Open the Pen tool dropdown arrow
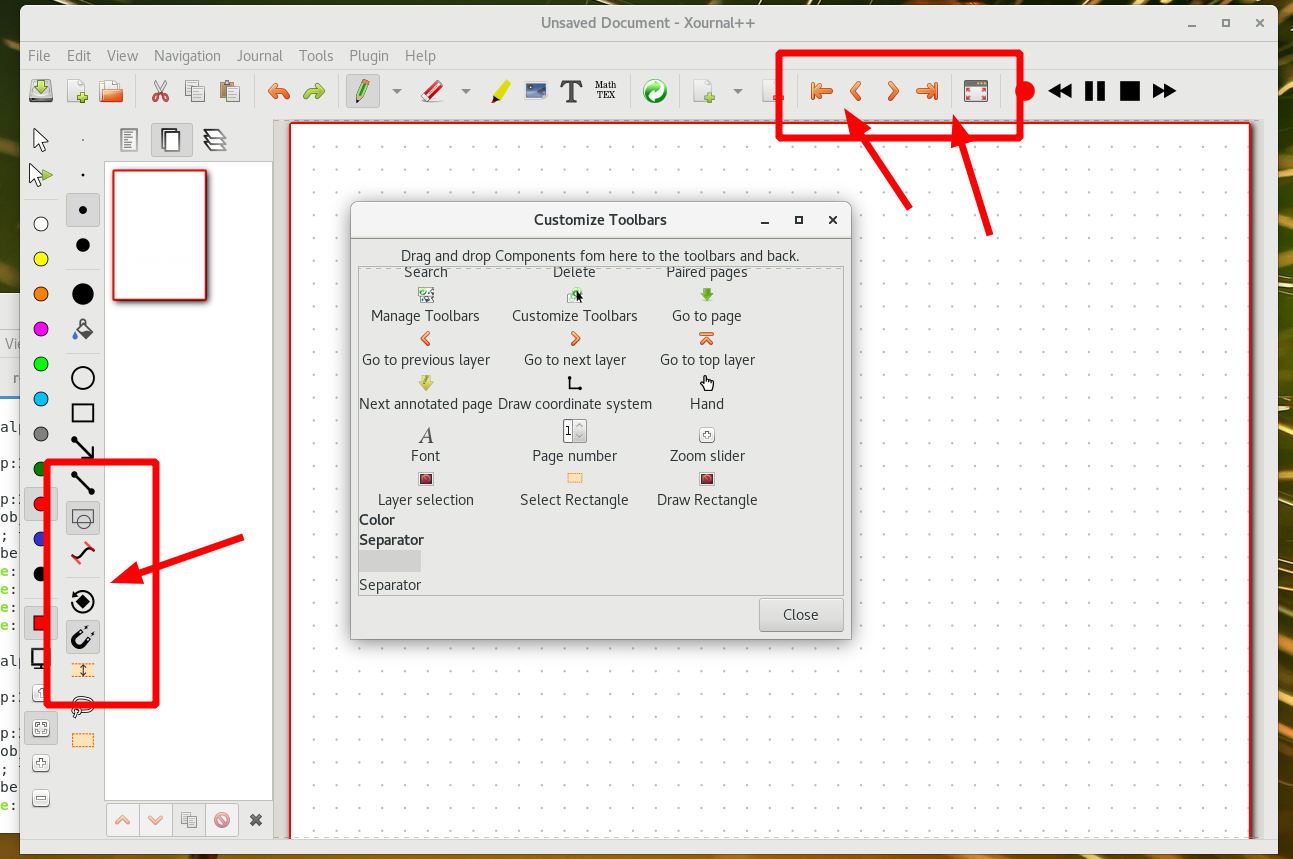The height and width of the screenshot is (859, 1293). pos(397,91)
